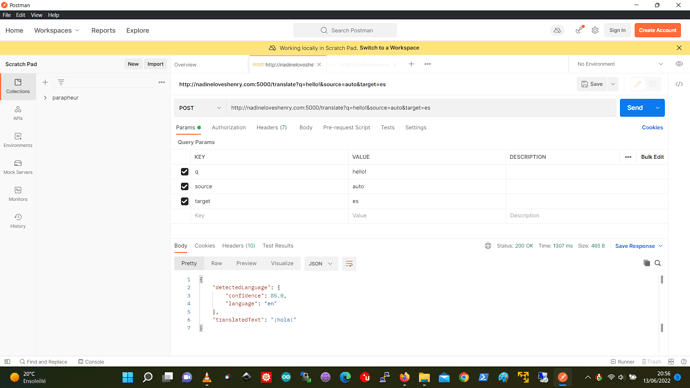Open the APIs sidebar panel

(x=18, y=113)
